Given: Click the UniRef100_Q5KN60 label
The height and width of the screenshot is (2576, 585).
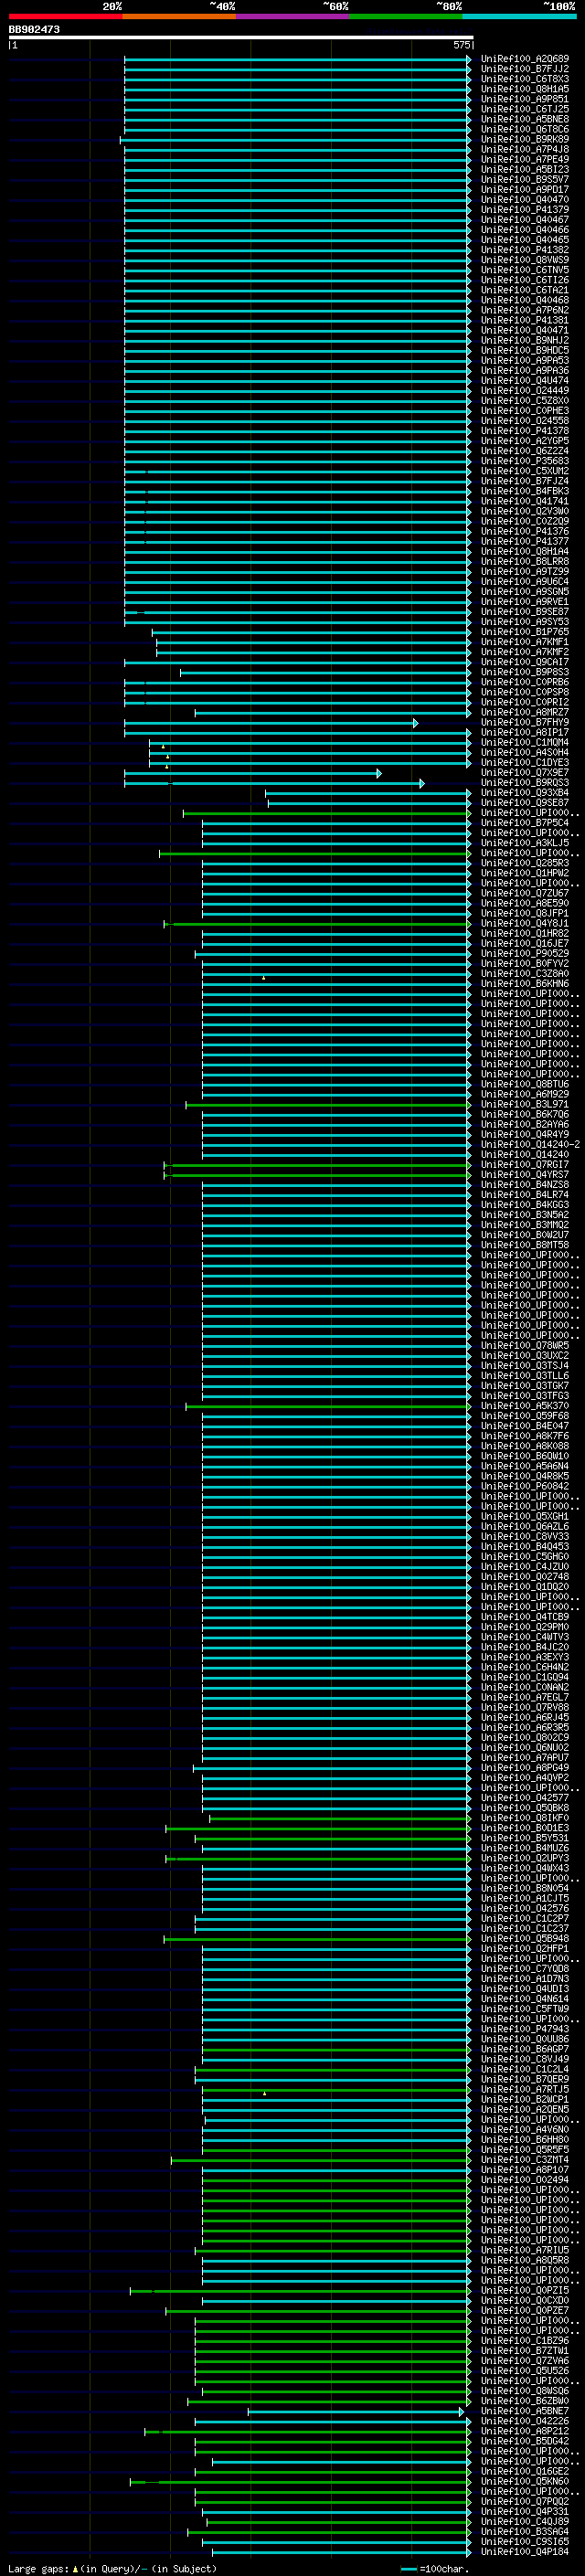Looking at the screenshot, I should click(525, 2481).
